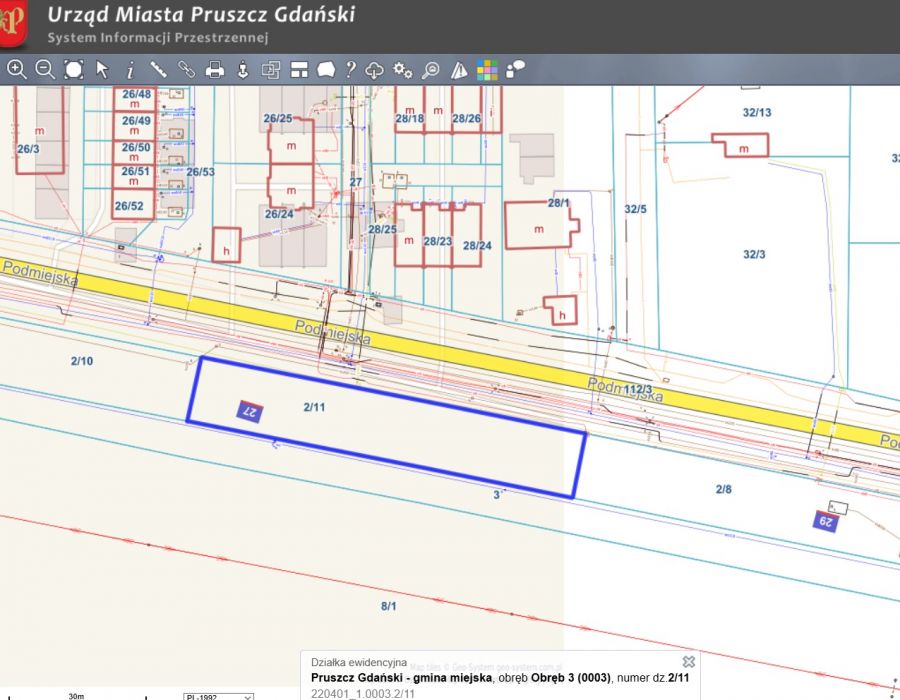The image size is (900, 700).
Task: Click the cloud download icon
Action: click(x=375, y=69)
